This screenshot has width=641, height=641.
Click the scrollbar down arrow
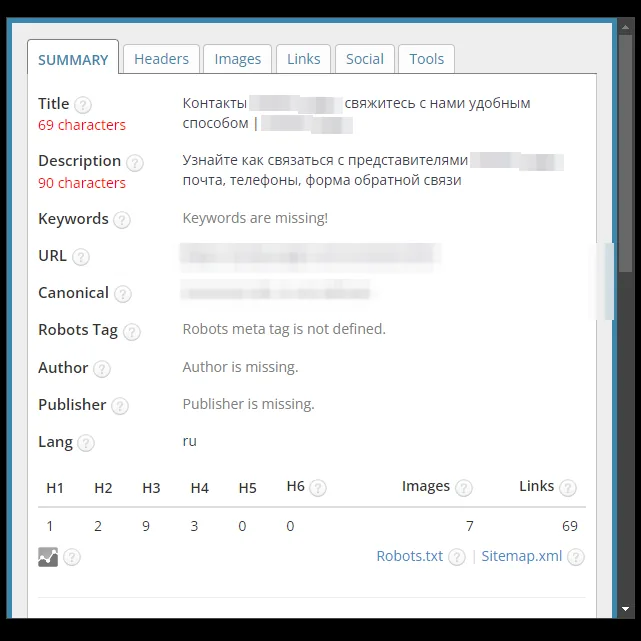click(625, 609)
